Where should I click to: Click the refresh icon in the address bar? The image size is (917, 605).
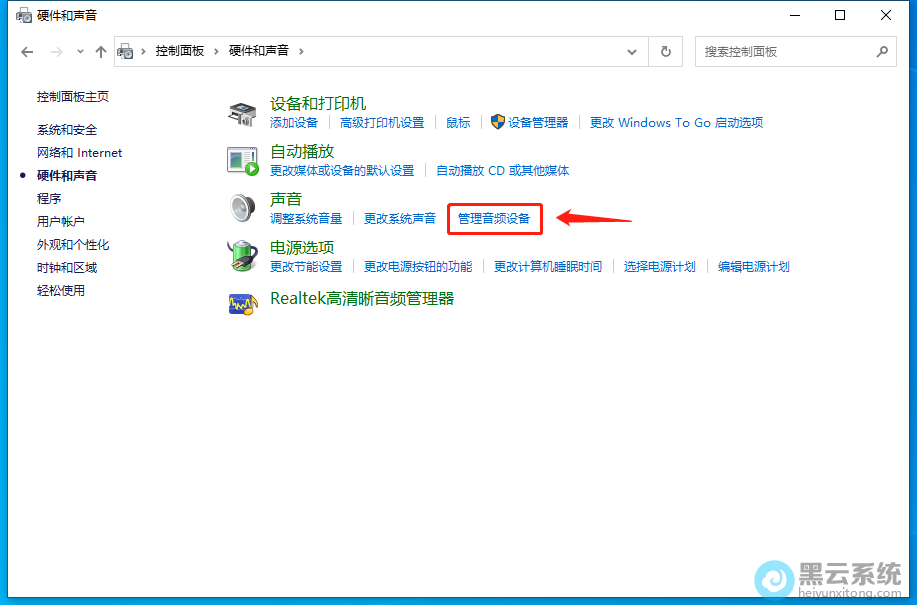[665, 51]
